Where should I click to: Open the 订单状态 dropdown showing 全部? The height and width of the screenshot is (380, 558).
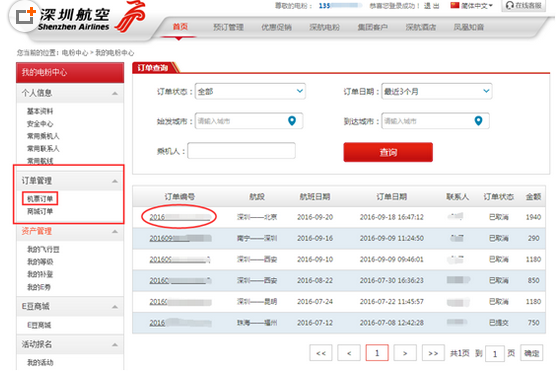[250, 91]
